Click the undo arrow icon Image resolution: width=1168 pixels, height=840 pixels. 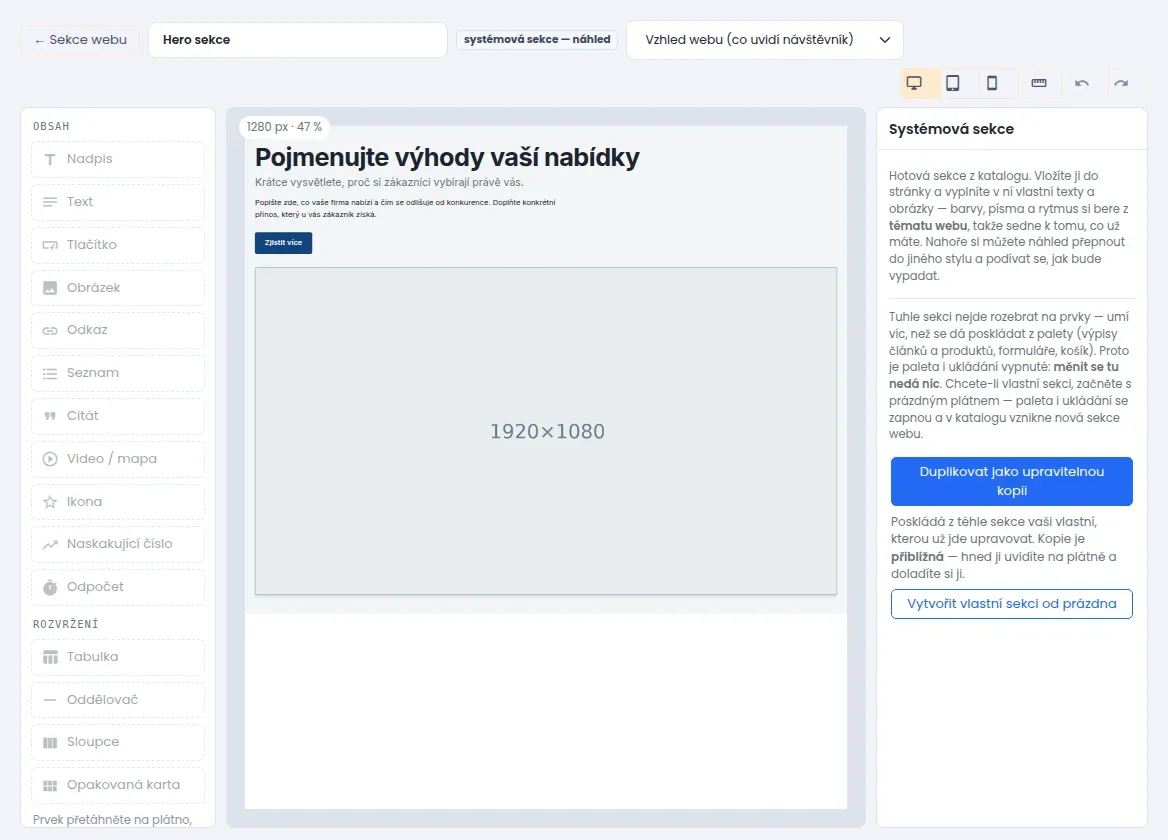coord(1082,83)
